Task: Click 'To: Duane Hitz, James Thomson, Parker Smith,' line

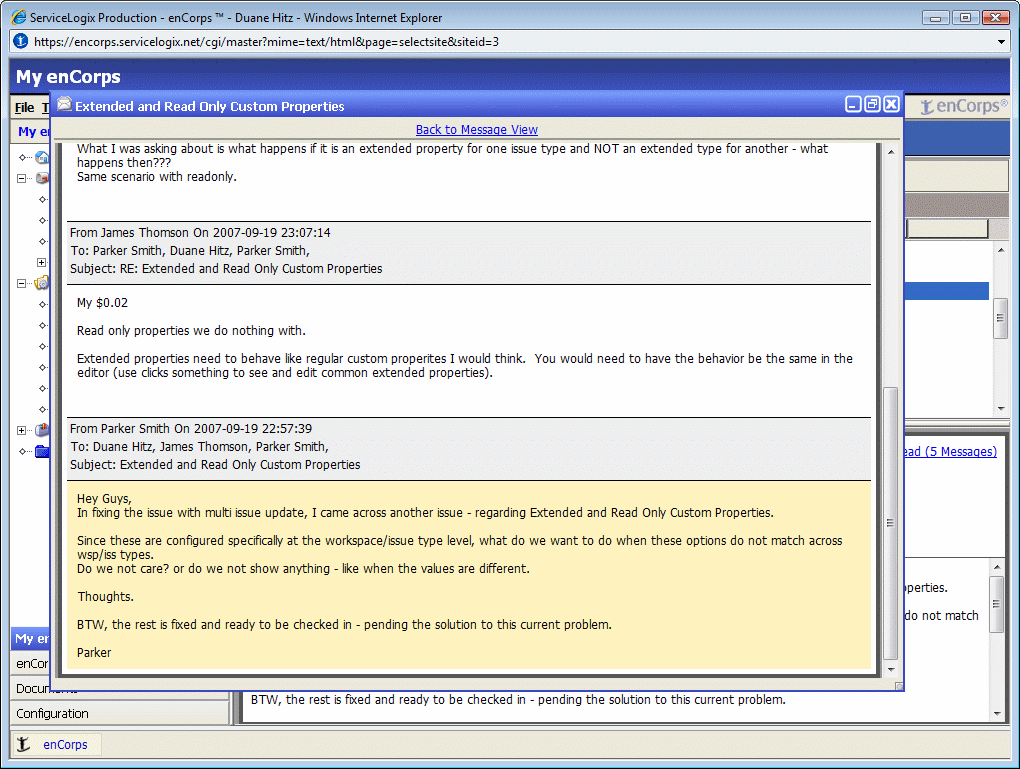Action: click(199, 447)
